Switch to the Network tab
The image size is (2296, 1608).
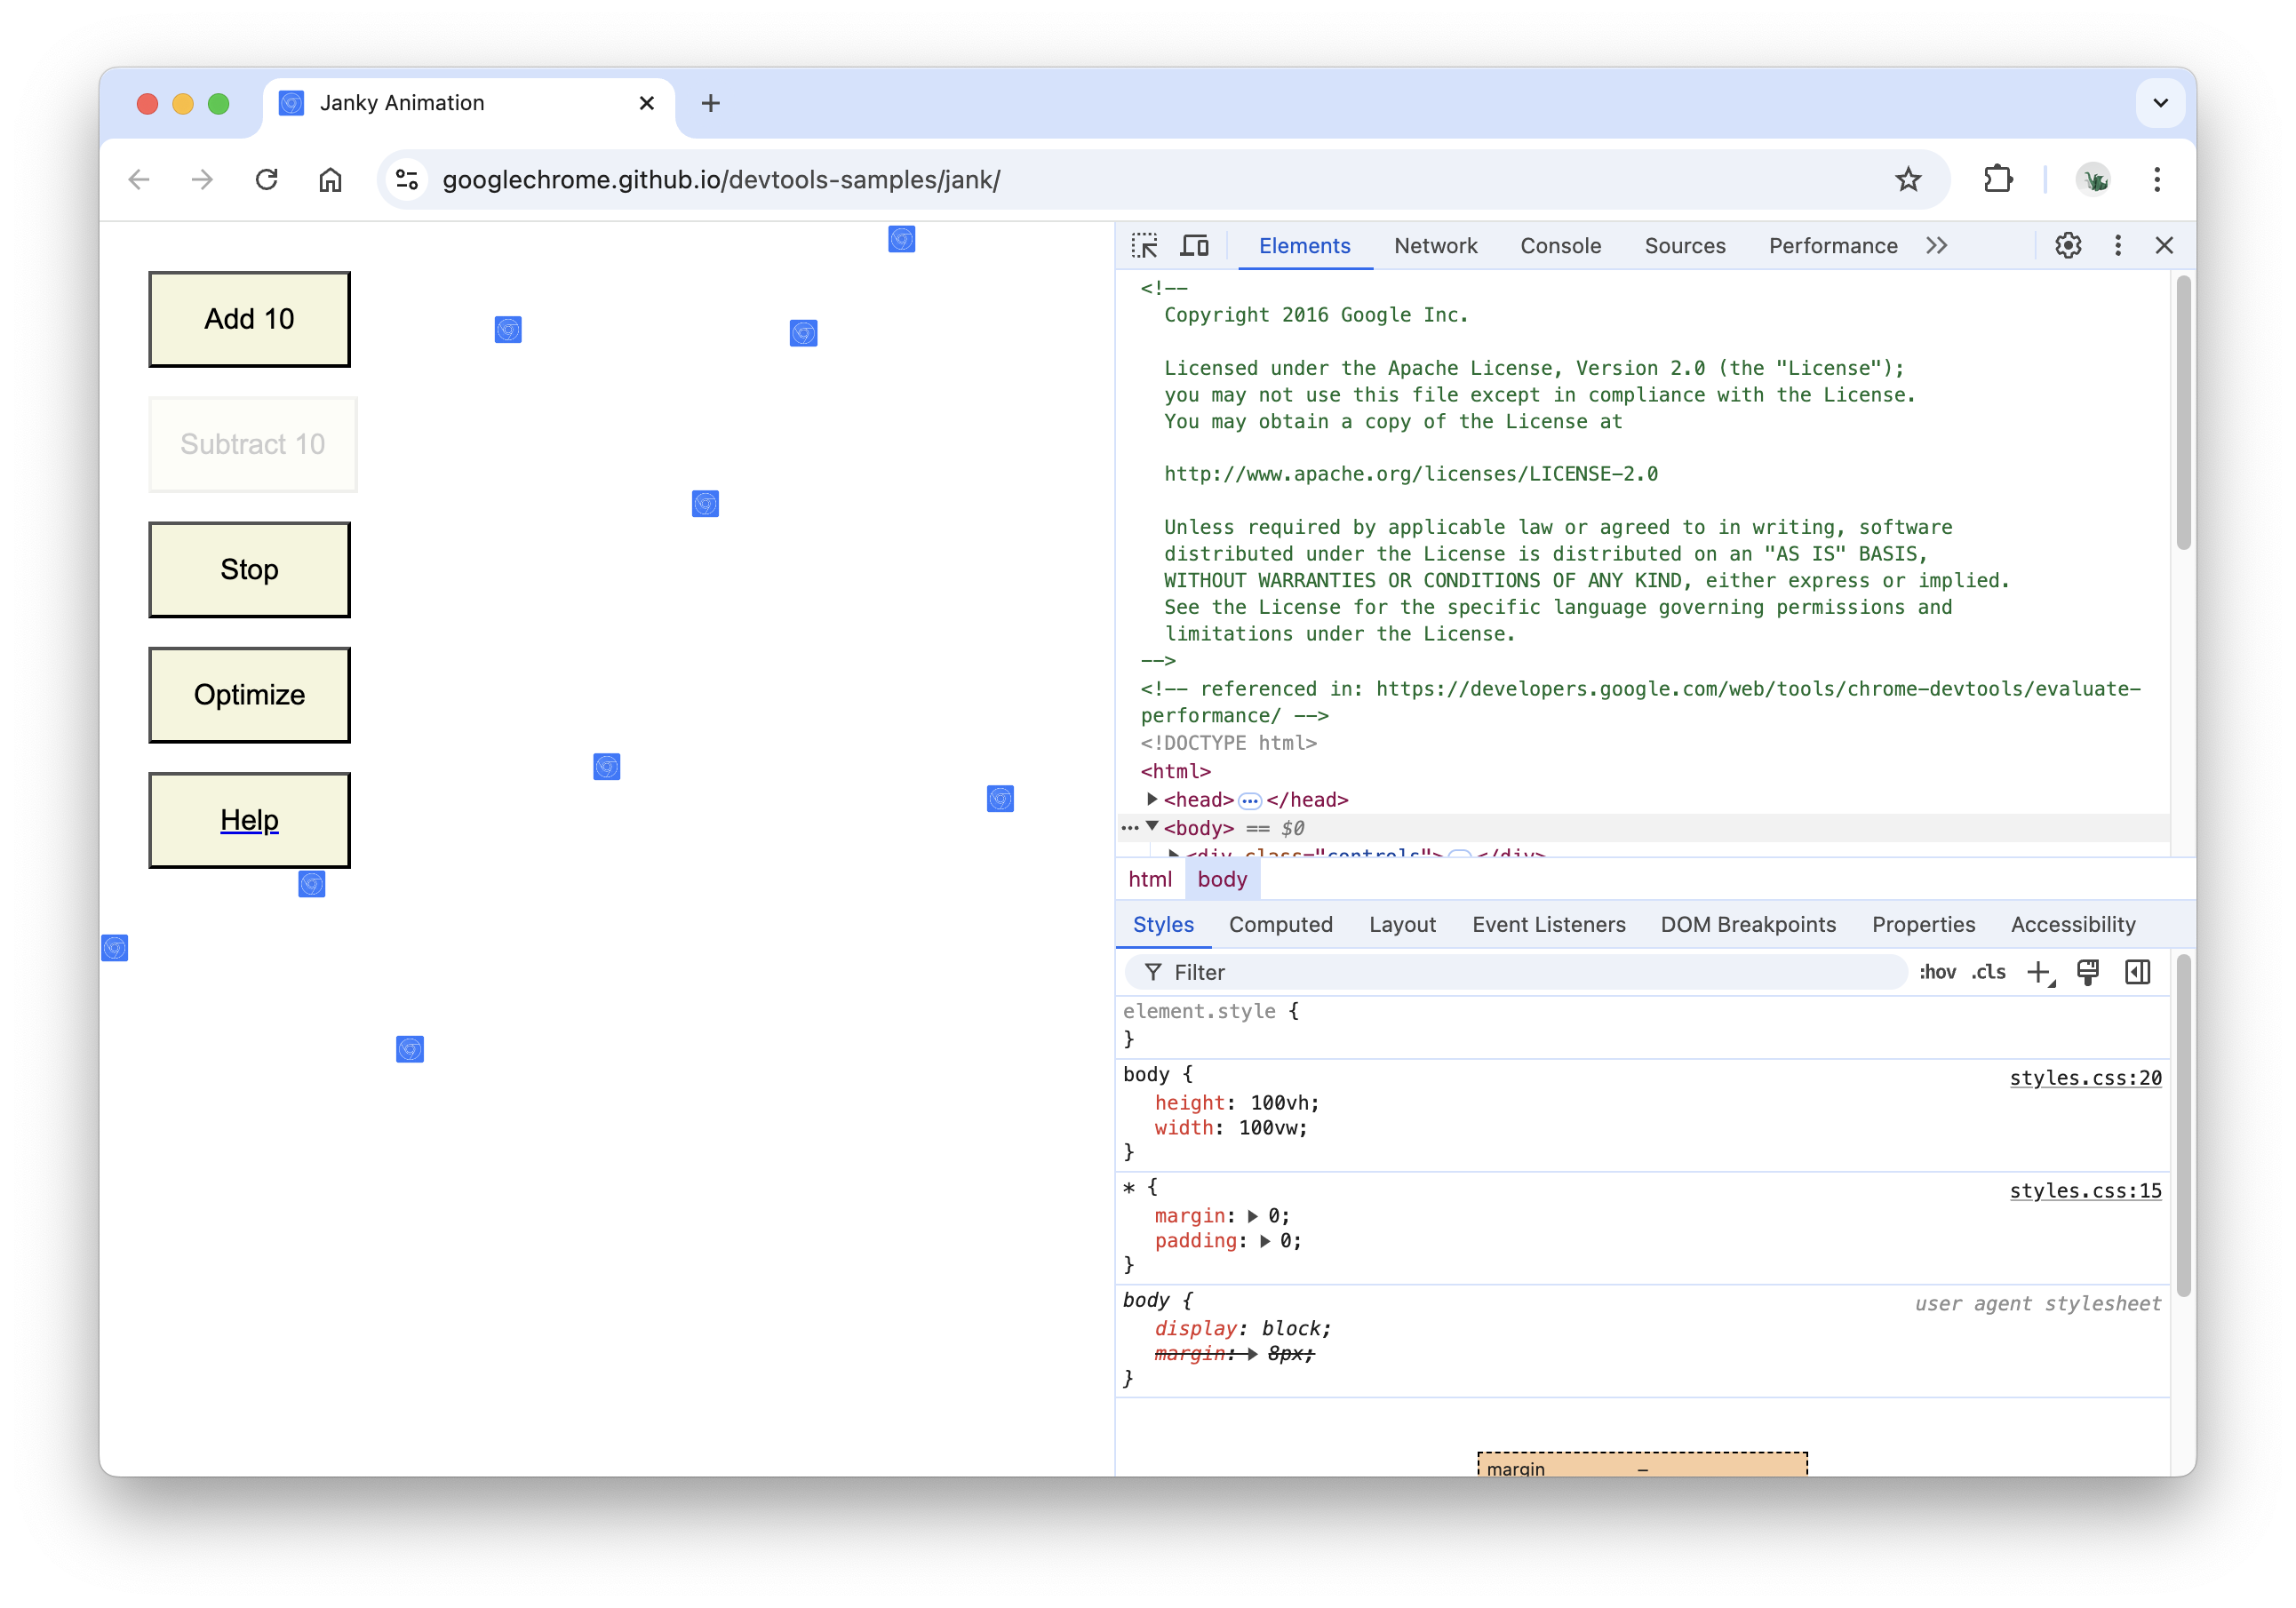1434,246
